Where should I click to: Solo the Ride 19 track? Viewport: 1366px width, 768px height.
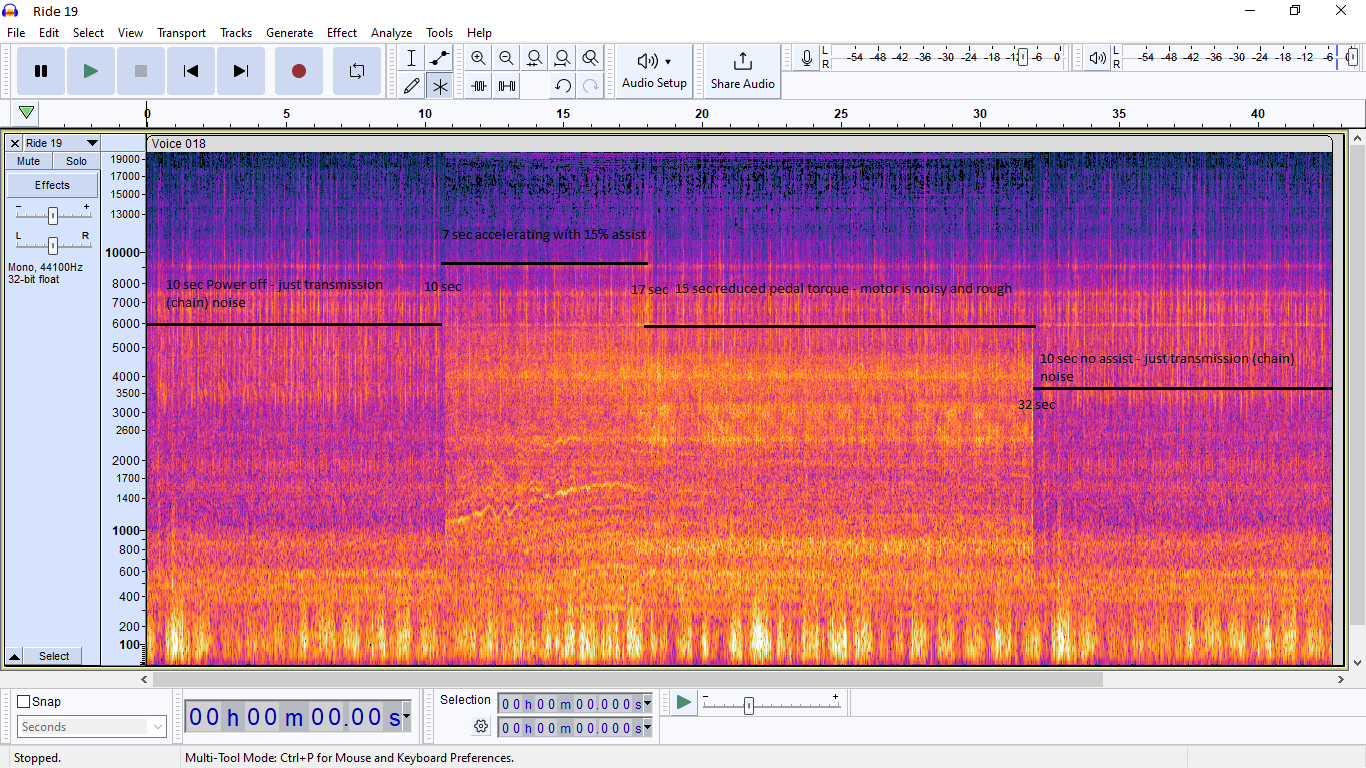76,161
